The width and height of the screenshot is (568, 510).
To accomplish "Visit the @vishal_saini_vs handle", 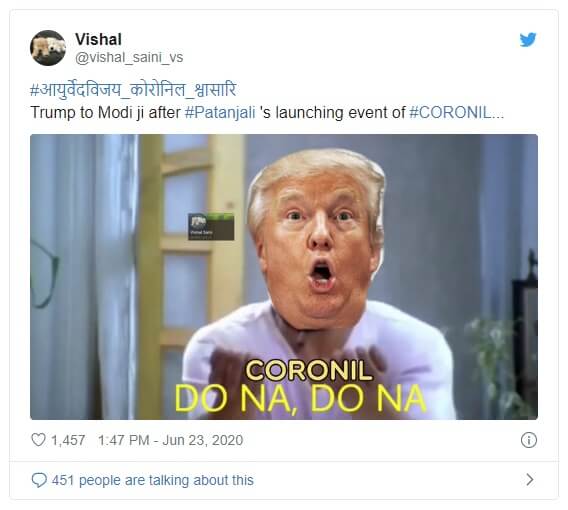I will pyautogui.click(x=129, y=58).
